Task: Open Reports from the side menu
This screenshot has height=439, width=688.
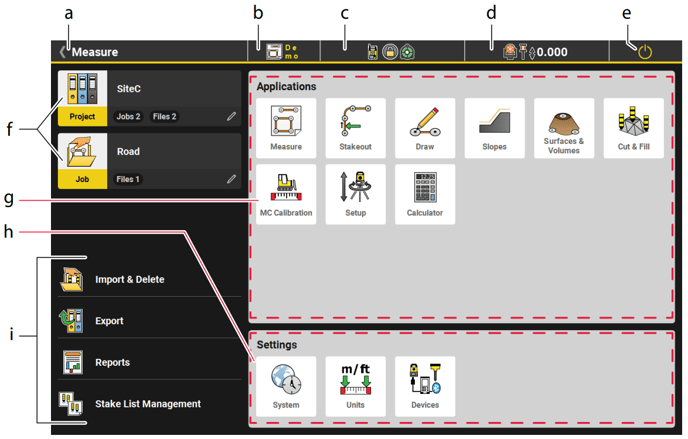Action: coord(112,362)
